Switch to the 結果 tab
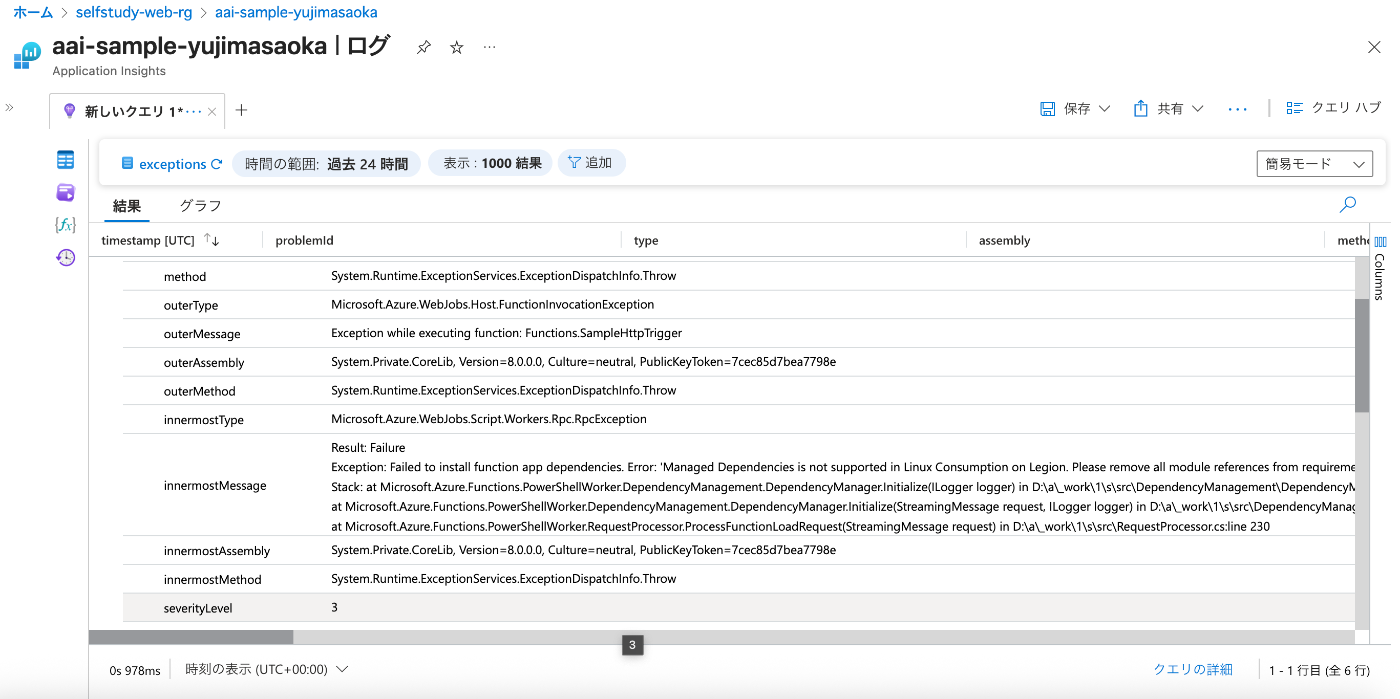 (127, 206)
